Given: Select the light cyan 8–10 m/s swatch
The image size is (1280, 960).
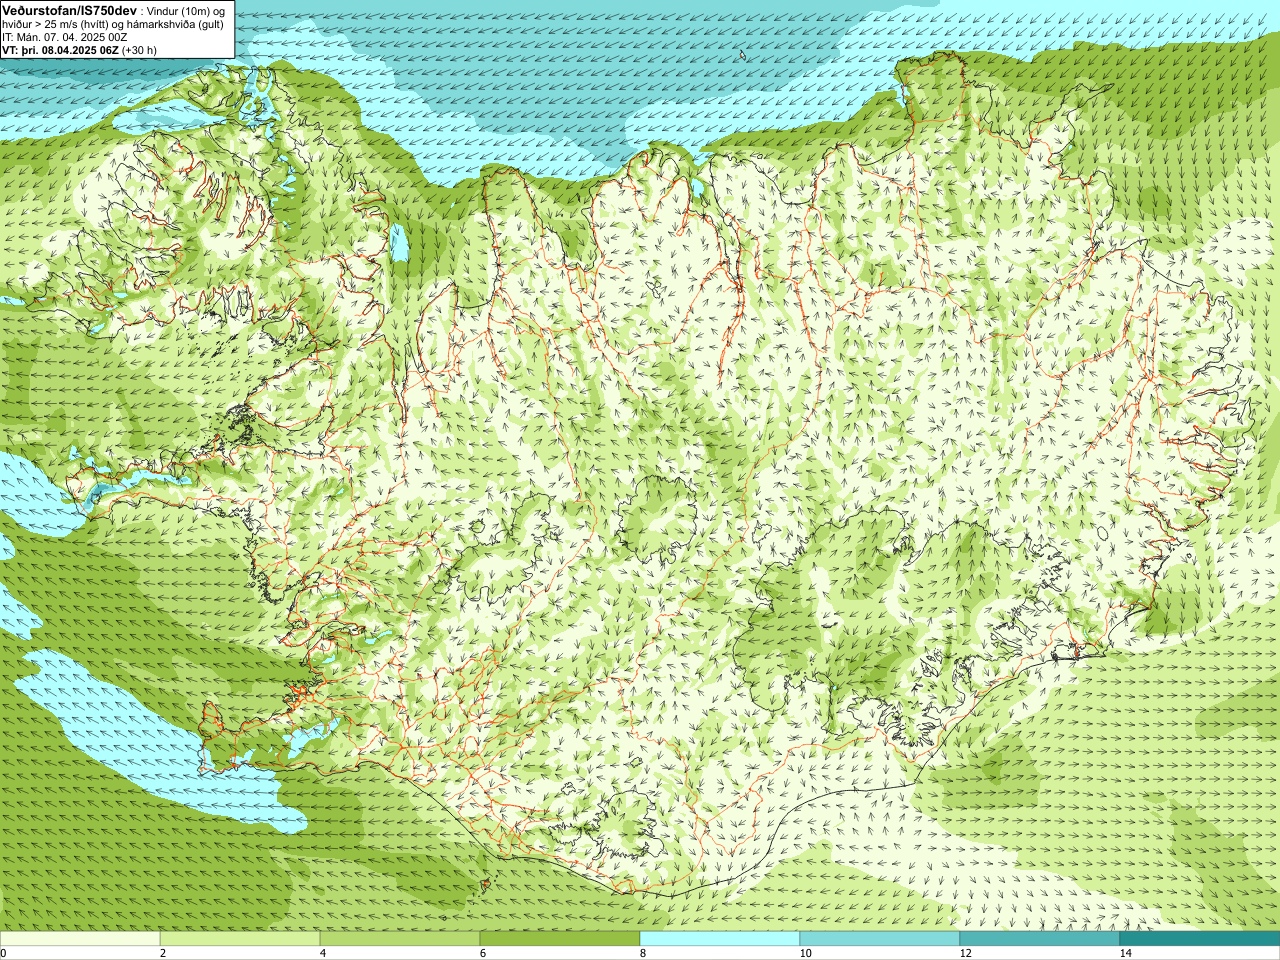Looking at the screenshot, I should [x=720, y=939].
